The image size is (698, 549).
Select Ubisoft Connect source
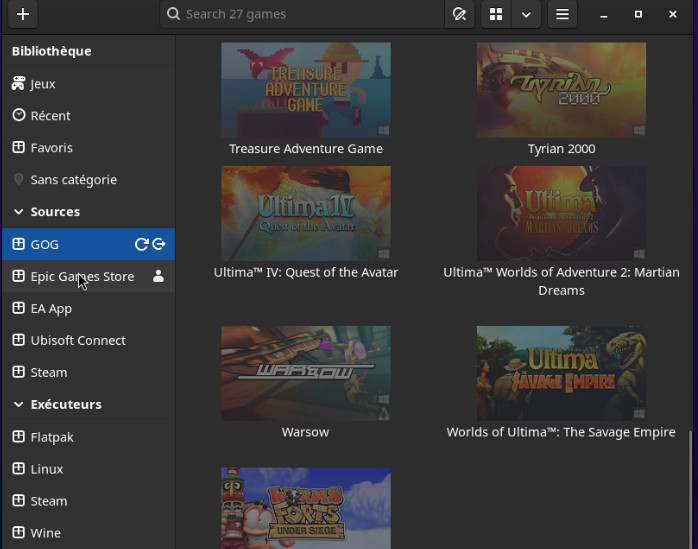78,341
